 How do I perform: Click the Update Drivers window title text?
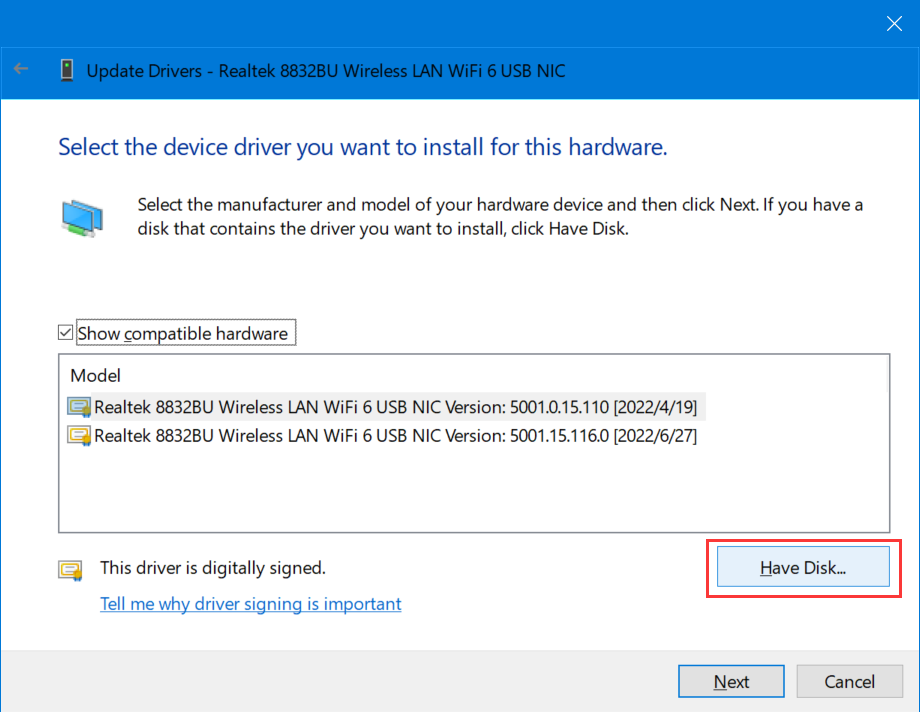[x=326, y=71]
